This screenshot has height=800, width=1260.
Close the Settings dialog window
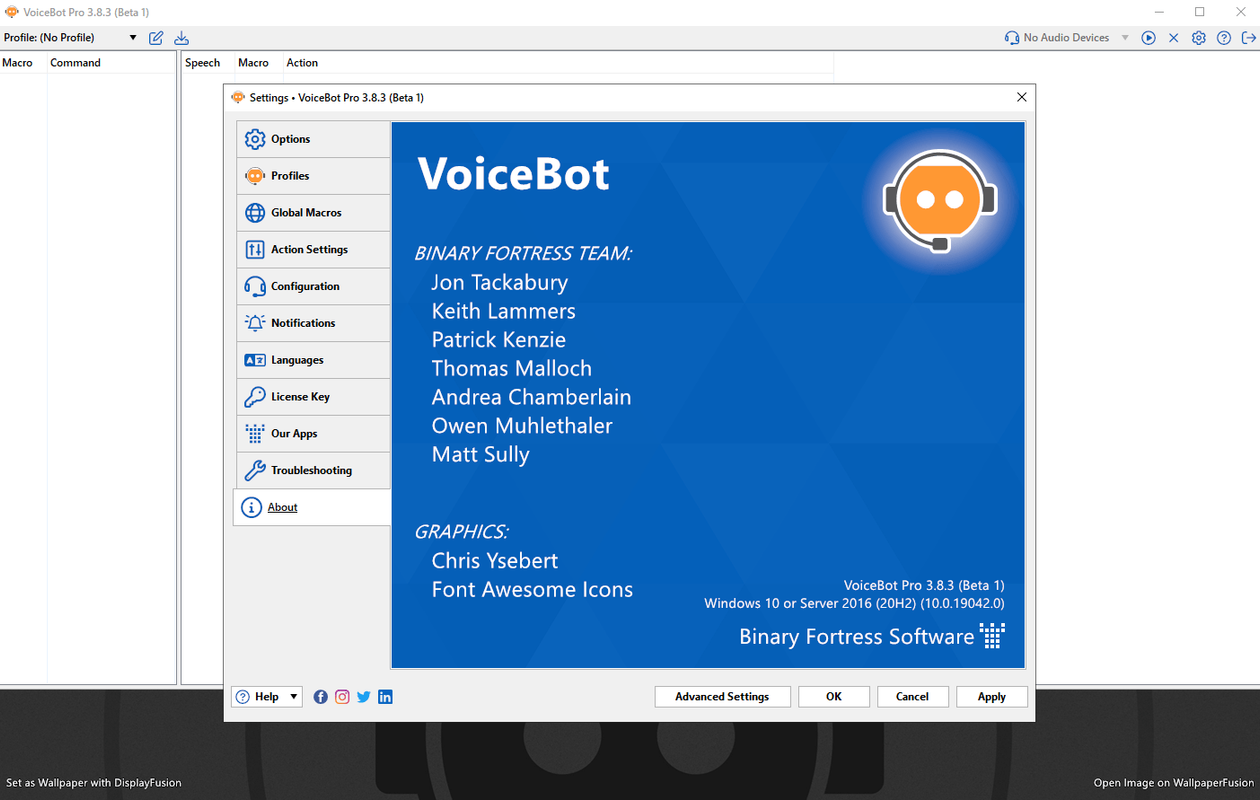[1021, 97]
